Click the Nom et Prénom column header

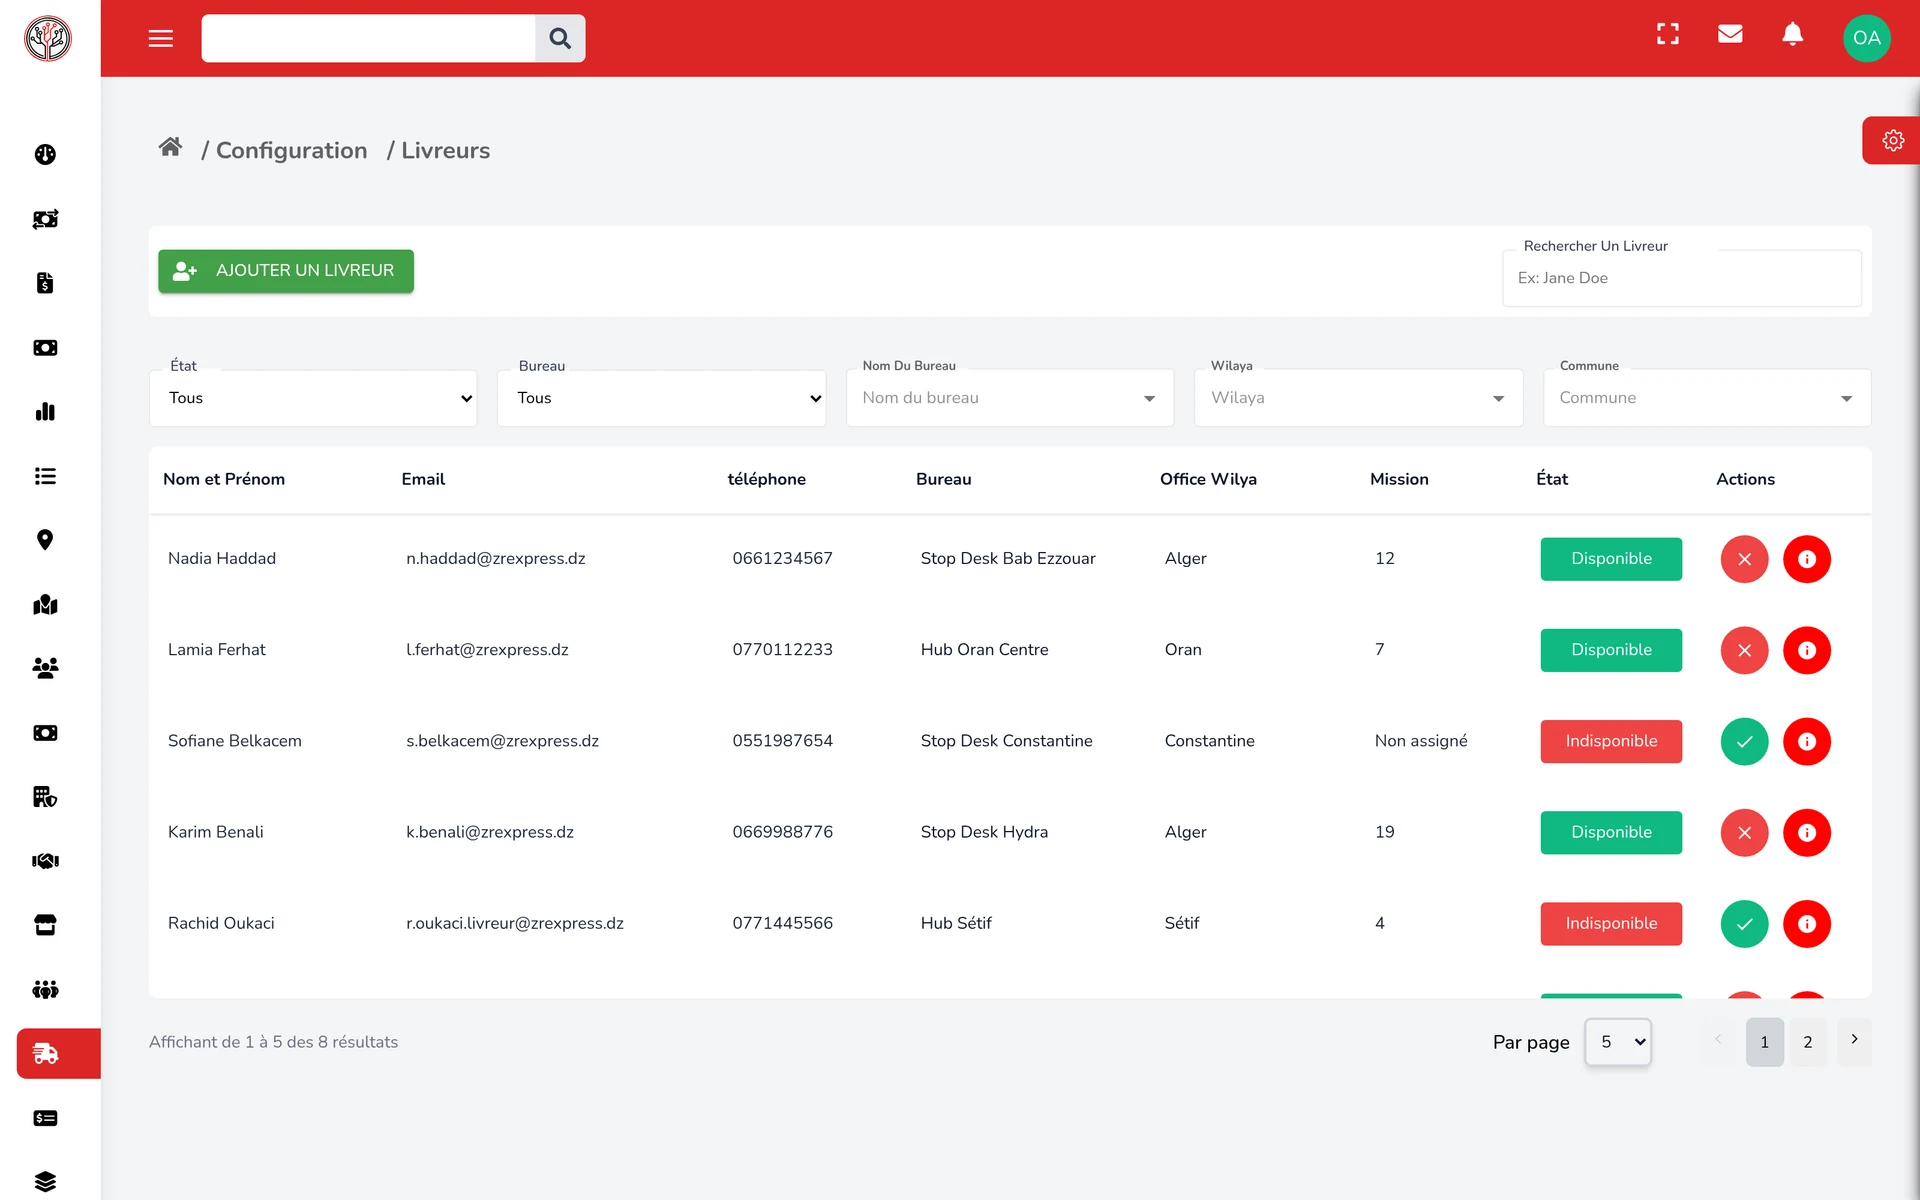[x=224, y=479]
